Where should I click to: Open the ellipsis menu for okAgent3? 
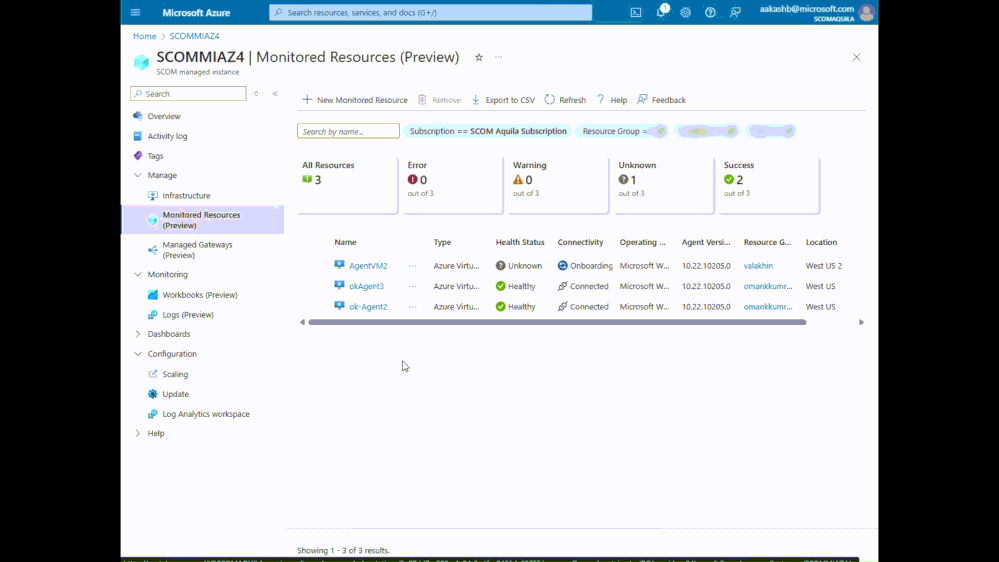(x=413, y=286)
